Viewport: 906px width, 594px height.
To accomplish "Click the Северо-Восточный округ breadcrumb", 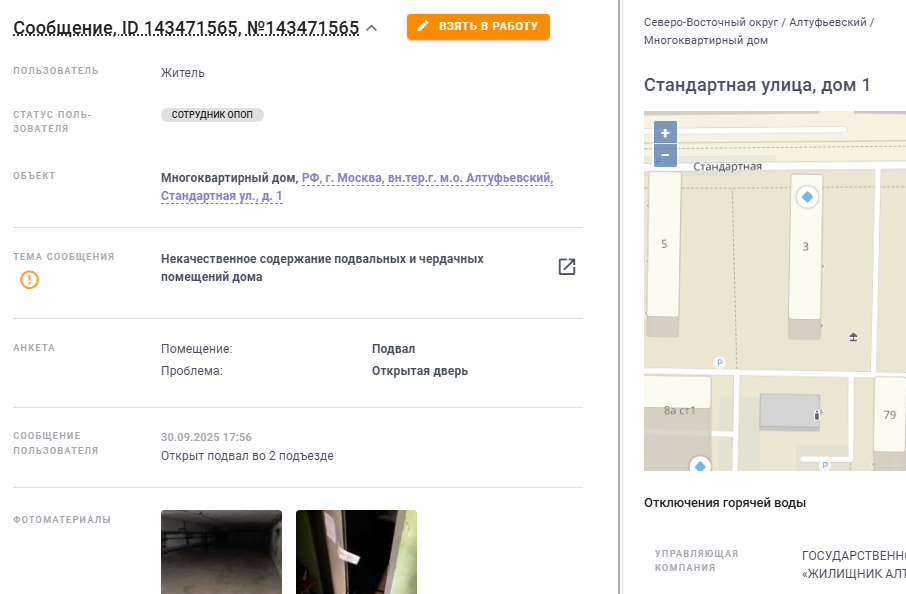I will [711, 22].
